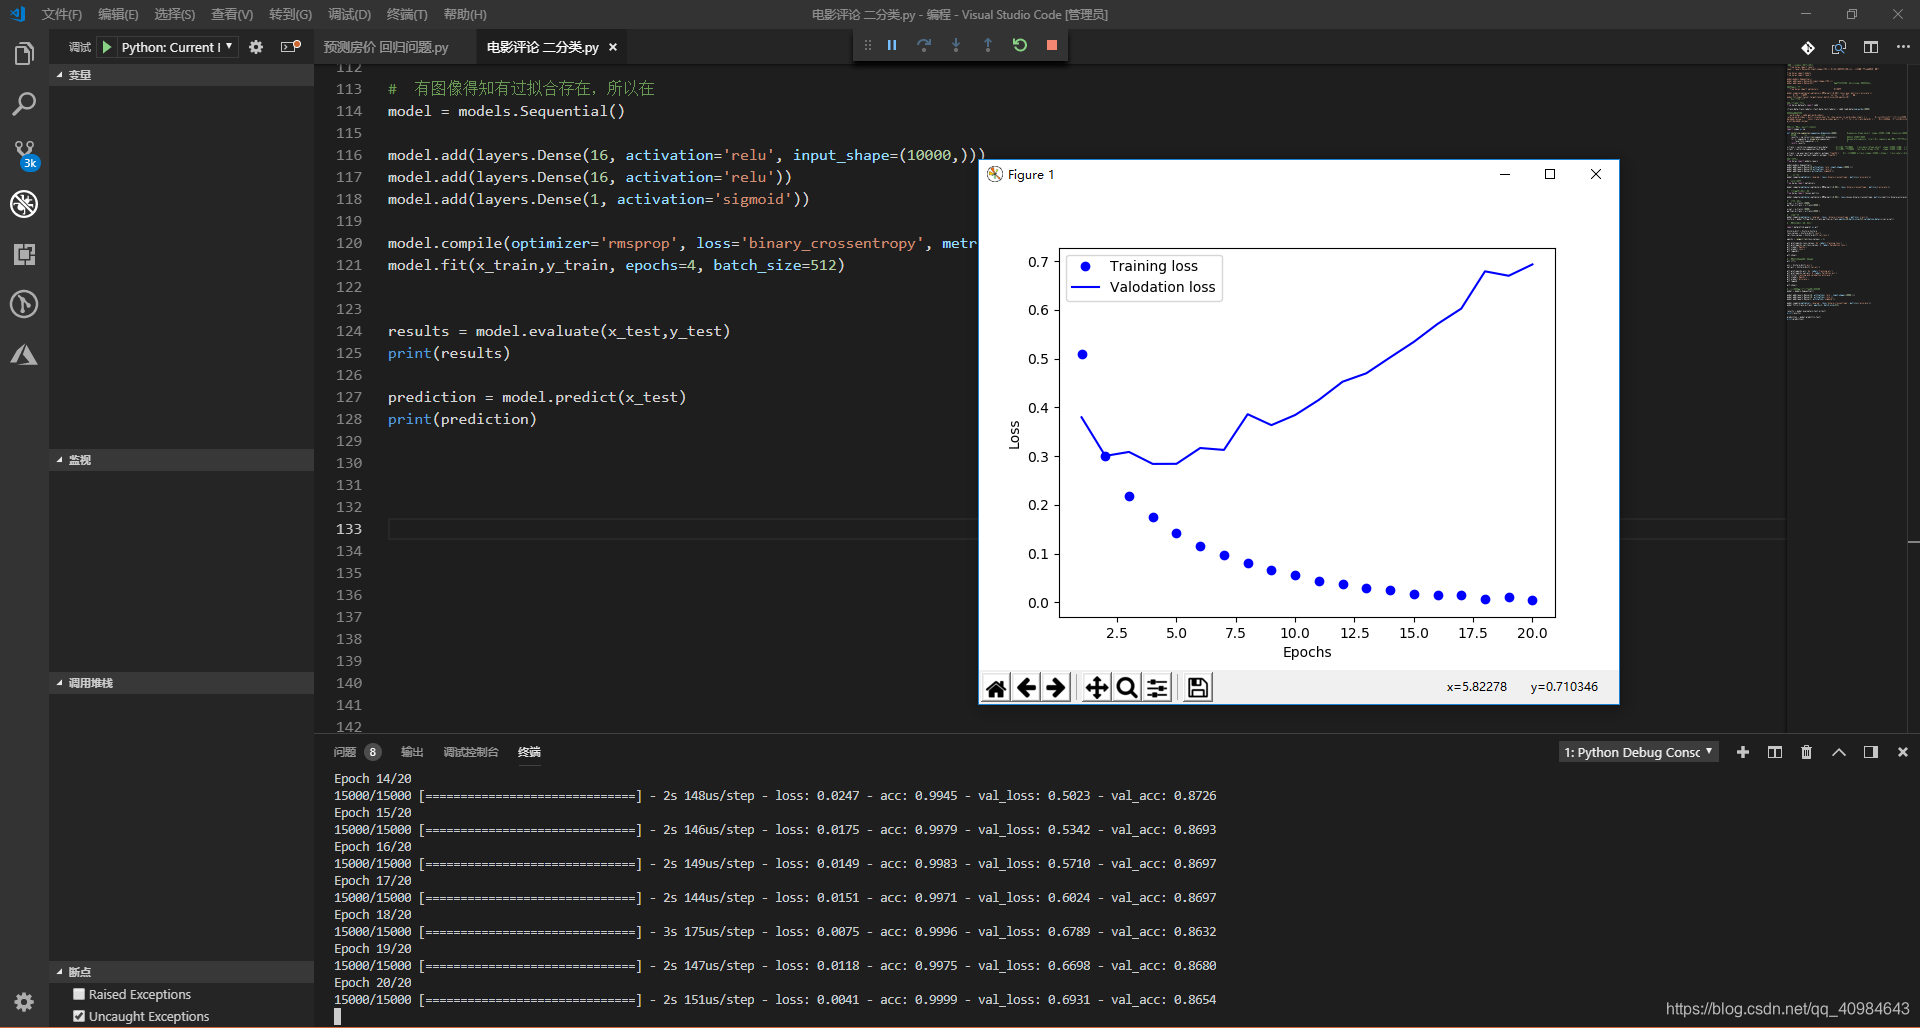Select Zoom-to-rectangle magnifier in Figure 1
The height and width of the screenshot is (1028, 1920).
[x=1127, y=688]
